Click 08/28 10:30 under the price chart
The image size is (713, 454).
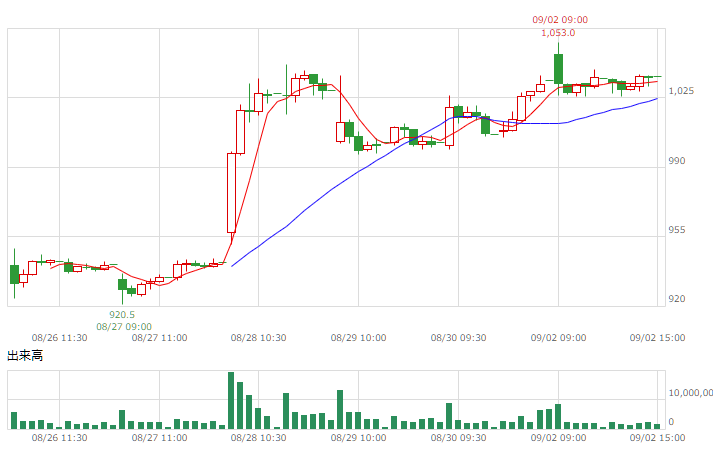pos(259,338)
